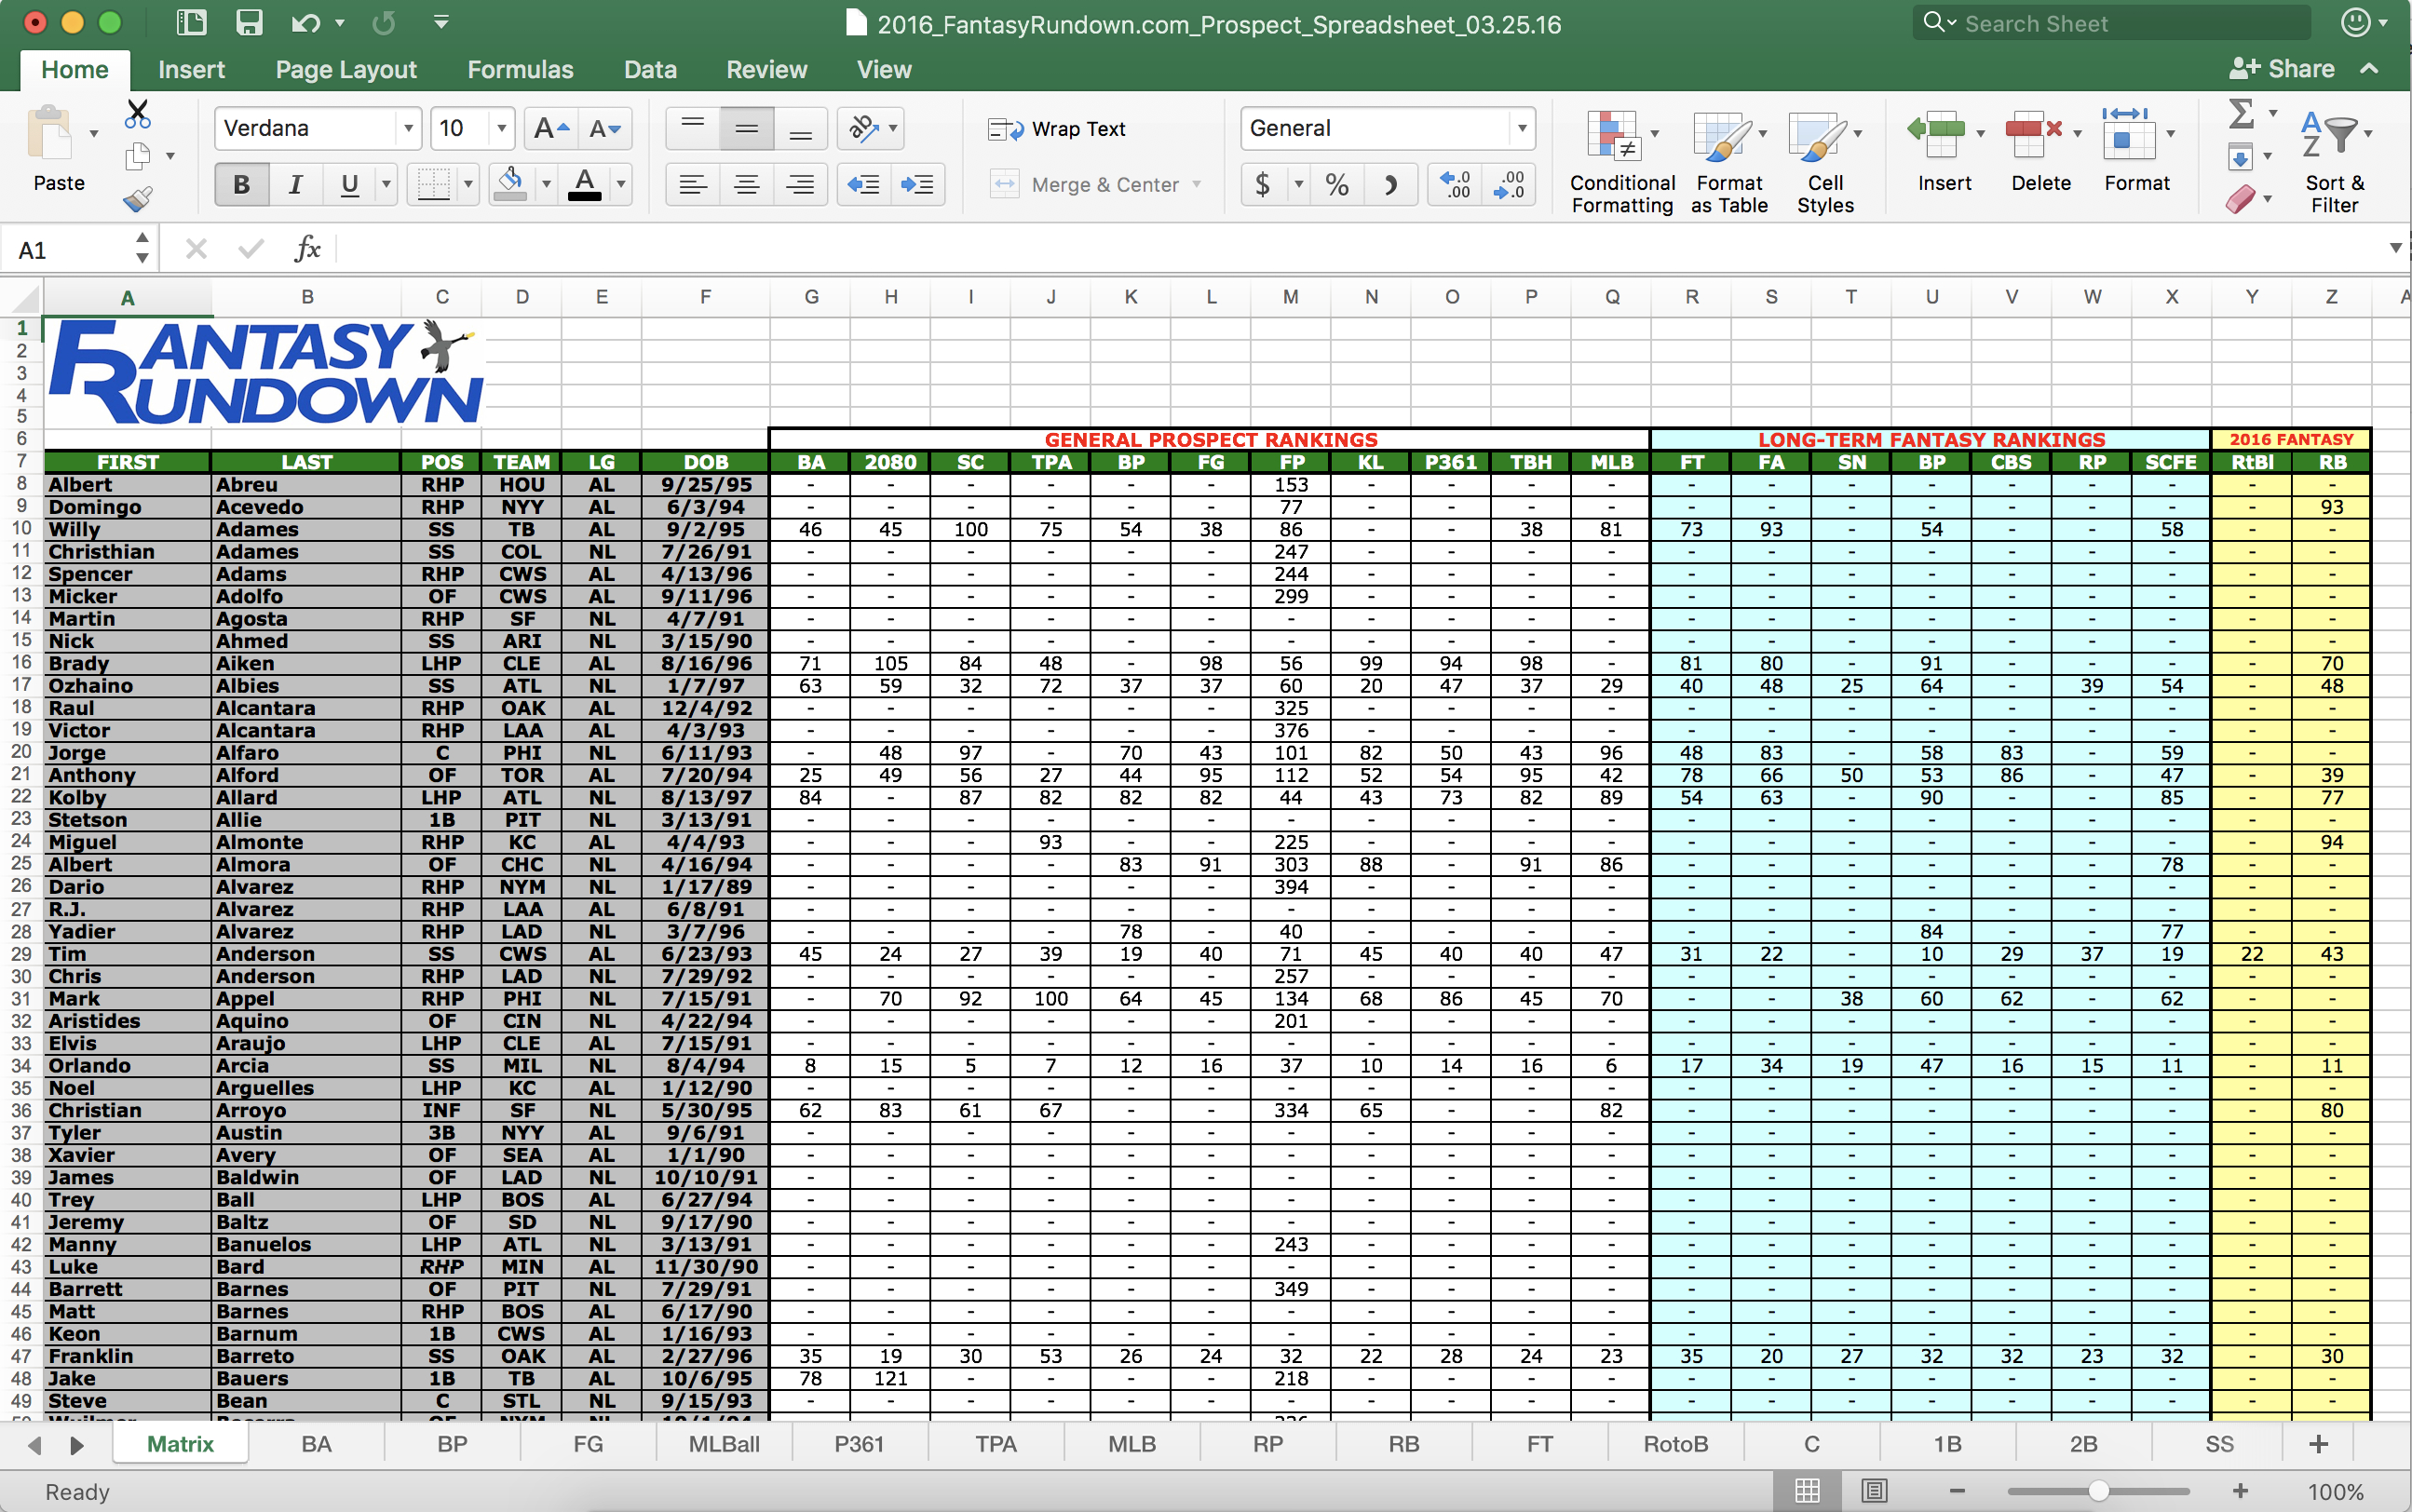2412x1512 pixels.
Task: Expand the General number format dropdown
Action: (1521, 128)
